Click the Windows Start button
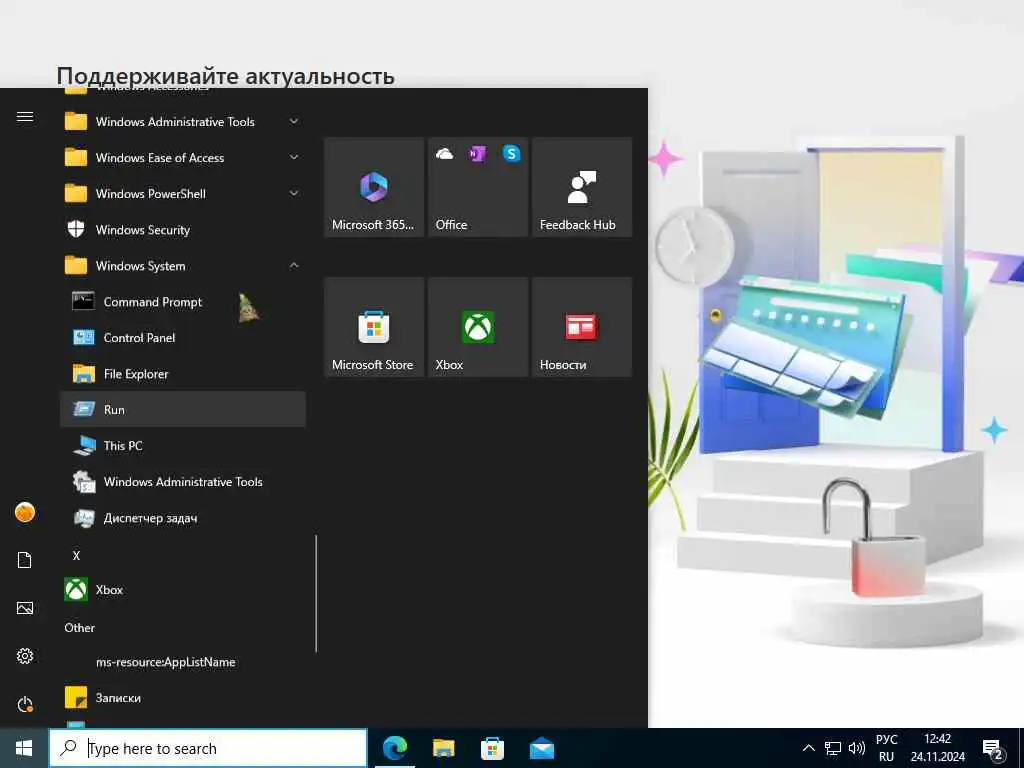1024x768 pixels. click(24, 748)
